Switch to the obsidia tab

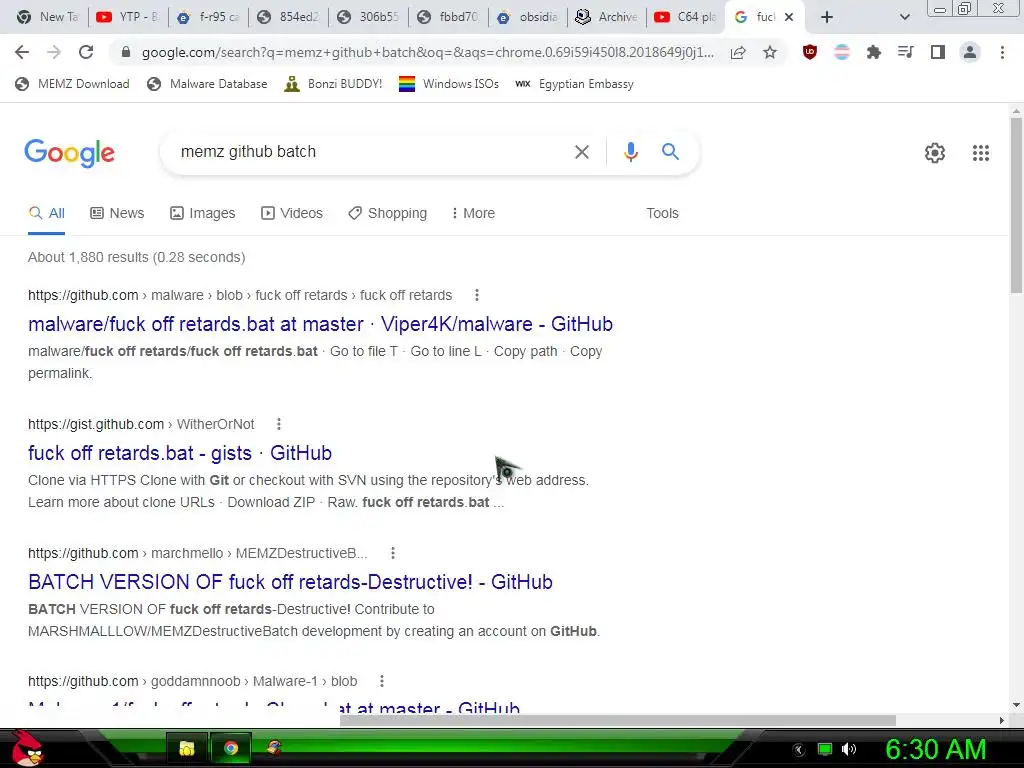(x=528, y=17)
